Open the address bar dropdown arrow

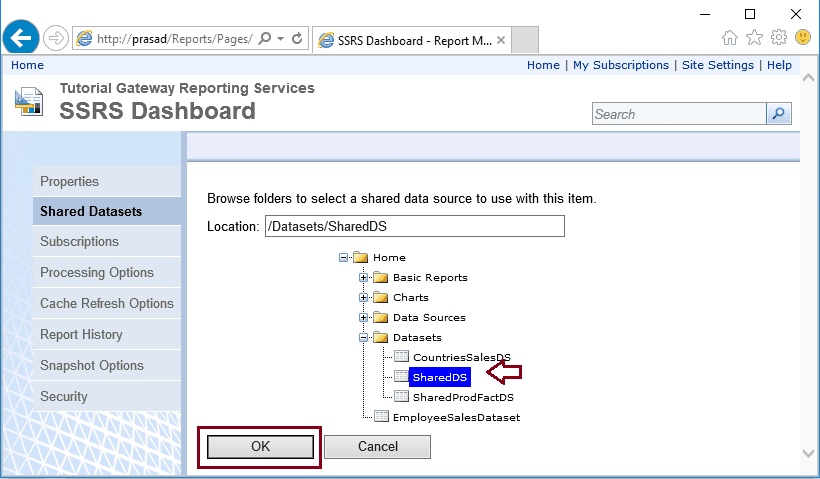click(280, 39)
